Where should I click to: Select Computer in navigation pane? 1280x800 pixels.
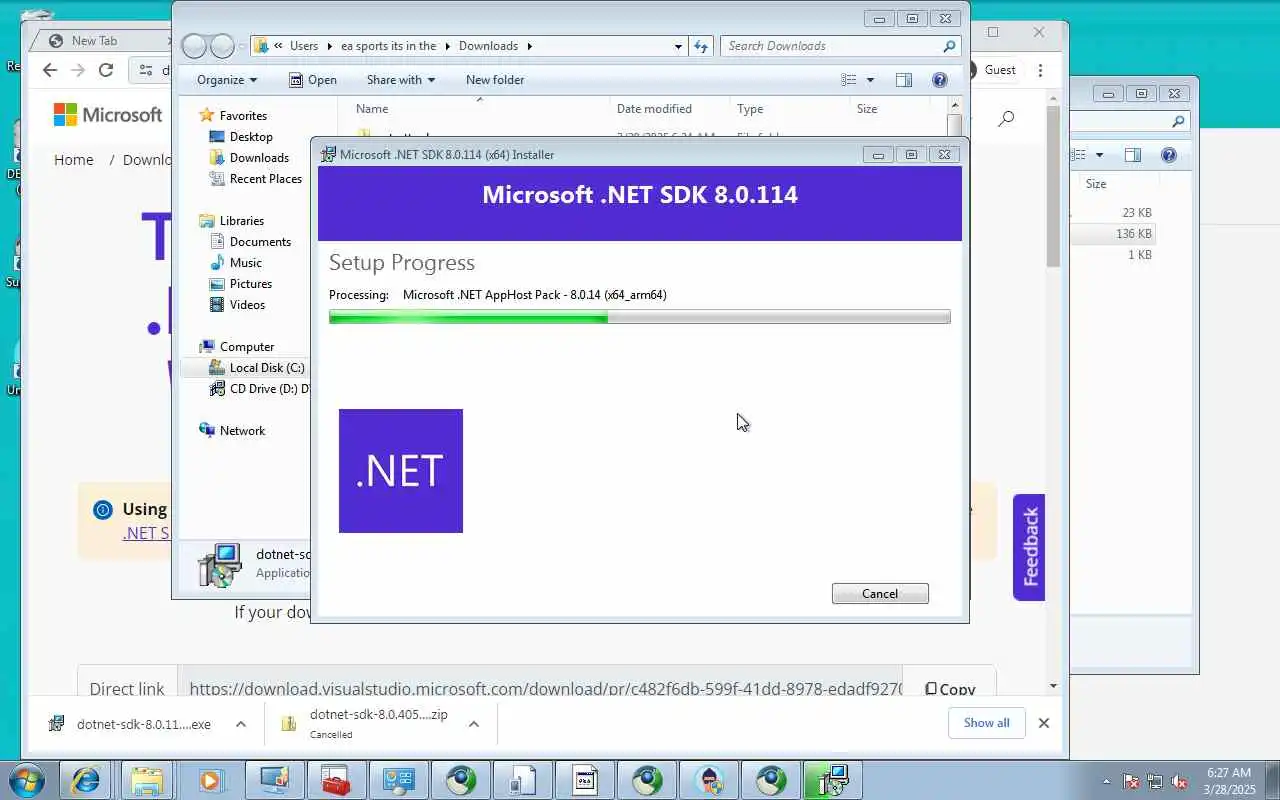247,347
